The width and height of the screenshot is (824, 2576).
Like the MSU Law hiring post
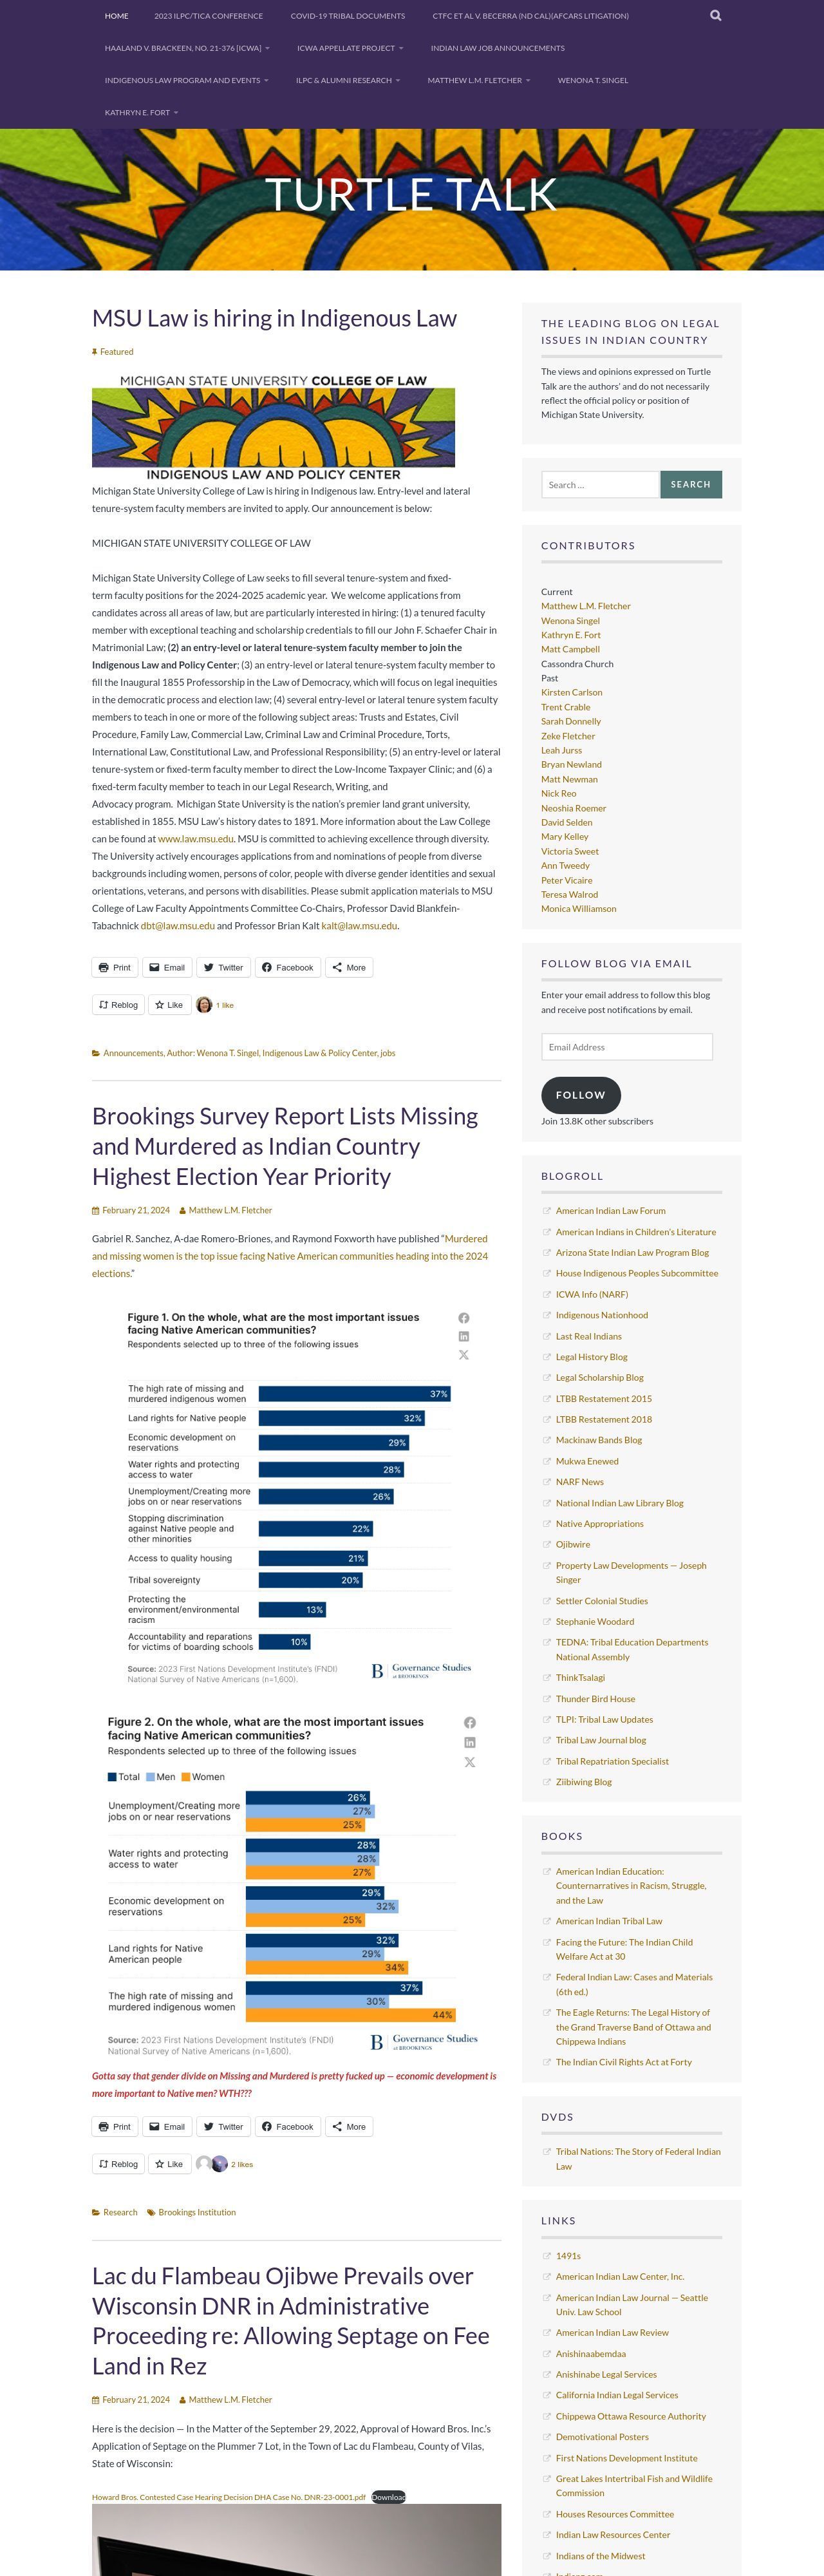tap(168, 1005)
